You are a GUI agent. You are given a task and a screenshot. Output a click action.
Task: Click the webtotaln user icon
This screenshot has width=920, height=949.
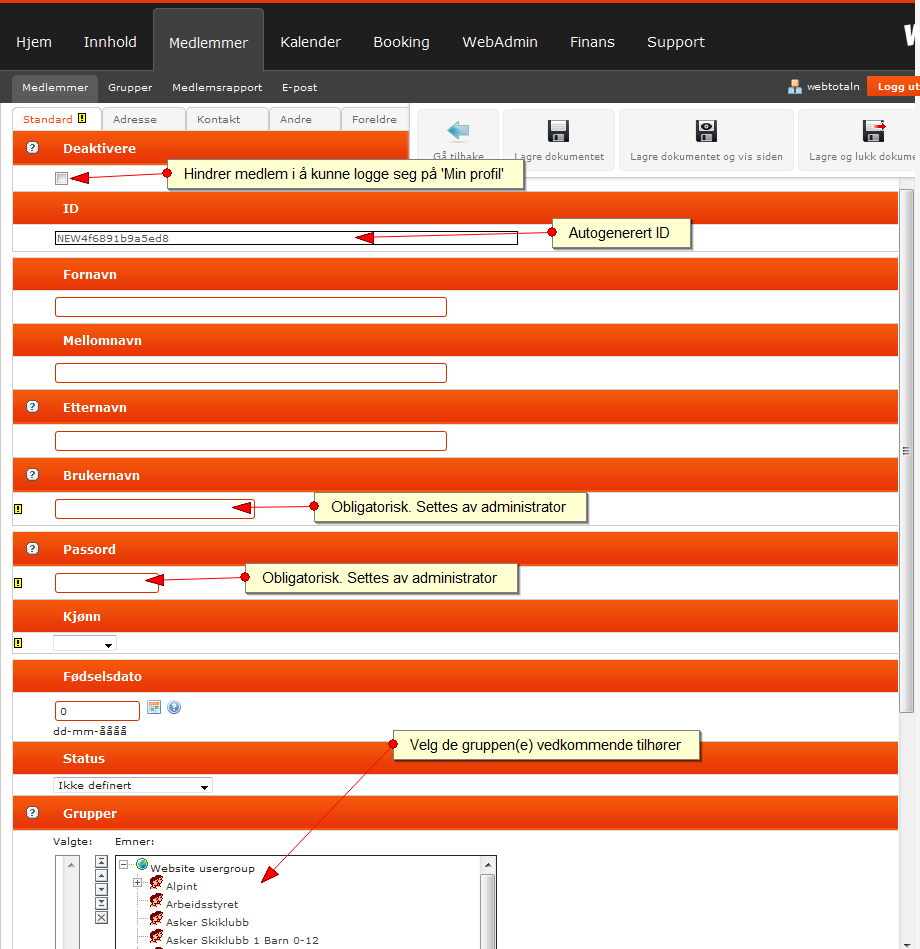[x=794, y=87]
